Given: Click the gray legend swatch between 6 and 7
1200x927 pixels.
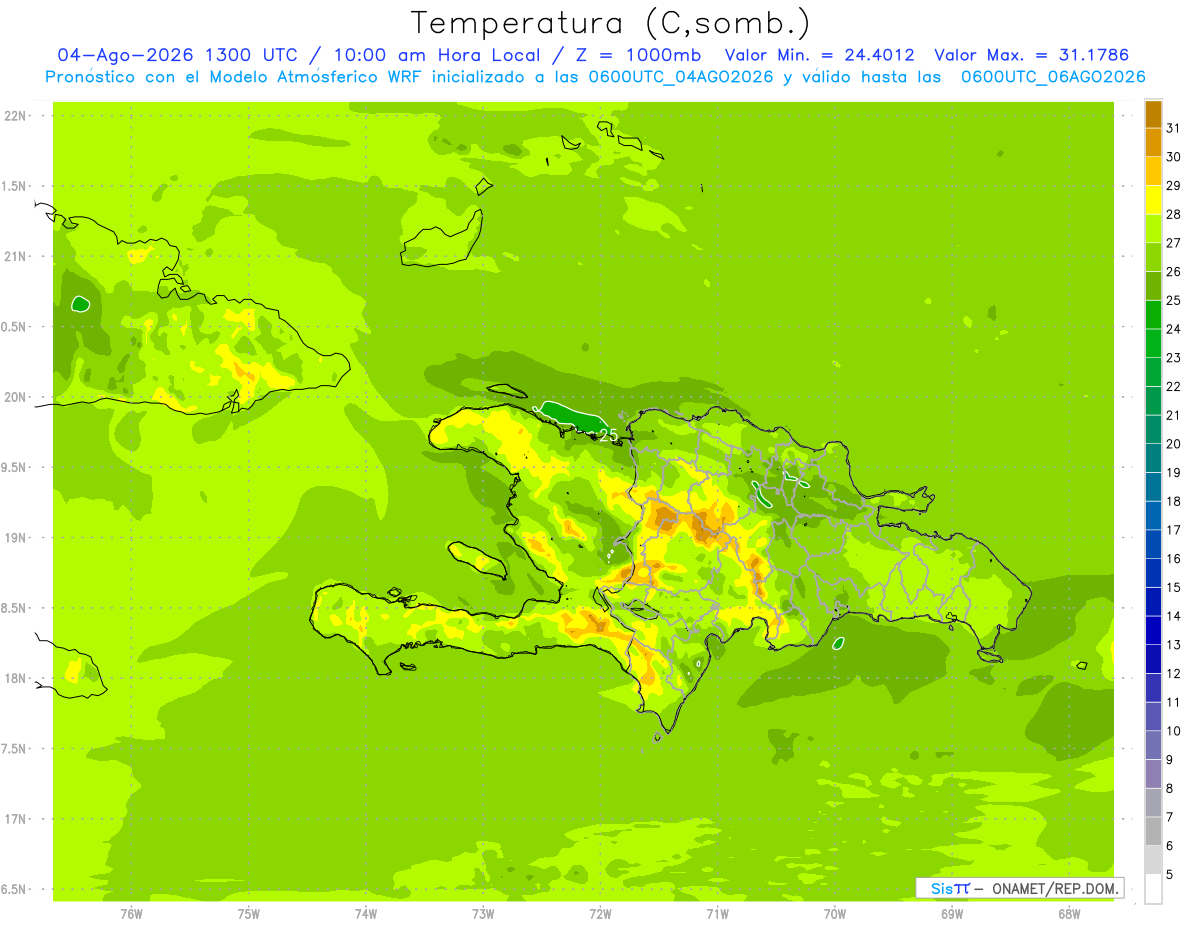Looking at the screenshot, I should coord(1153,832).
